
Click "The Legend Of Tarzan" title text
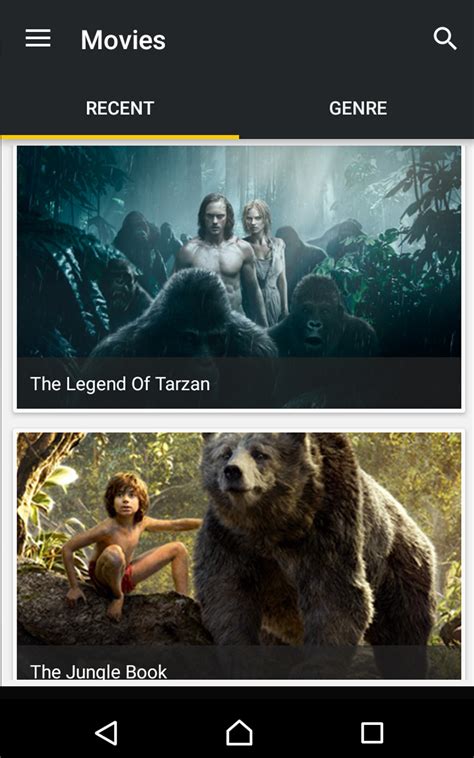coord(120,384)
